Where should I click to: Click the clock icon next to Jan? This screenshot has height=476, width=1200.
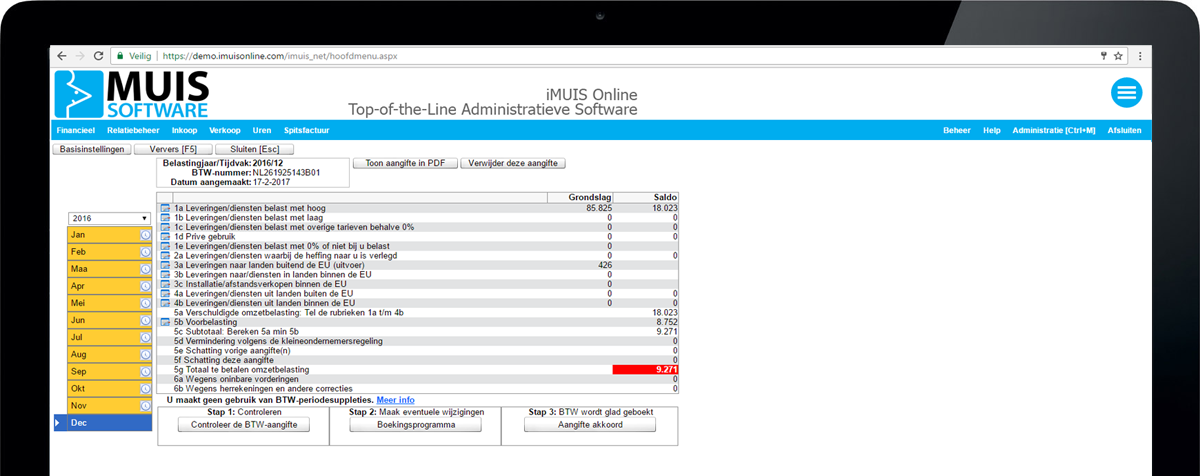[x=145, y=235]
